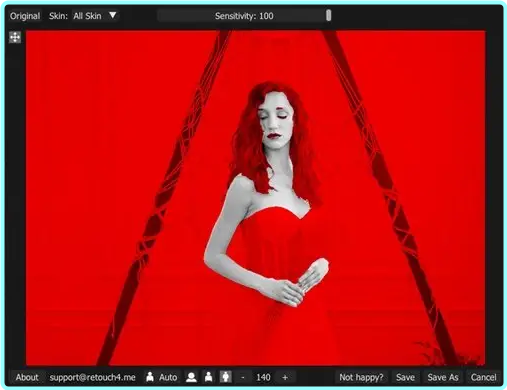Click the scale value field showing 140
The height and width of the screenshot is (390, 507).
pos(263,377)
